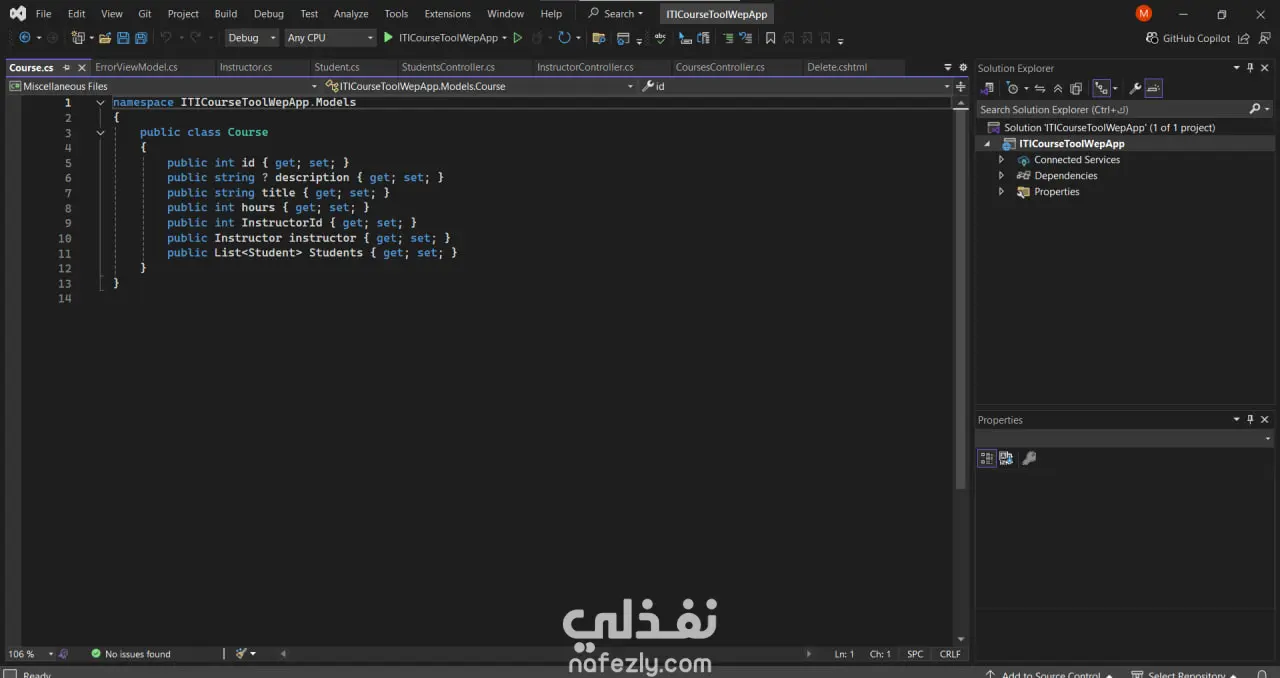Click the share Live Share icon
1280x678 pixels.
pyautogui.click(x=1244, y=38)
